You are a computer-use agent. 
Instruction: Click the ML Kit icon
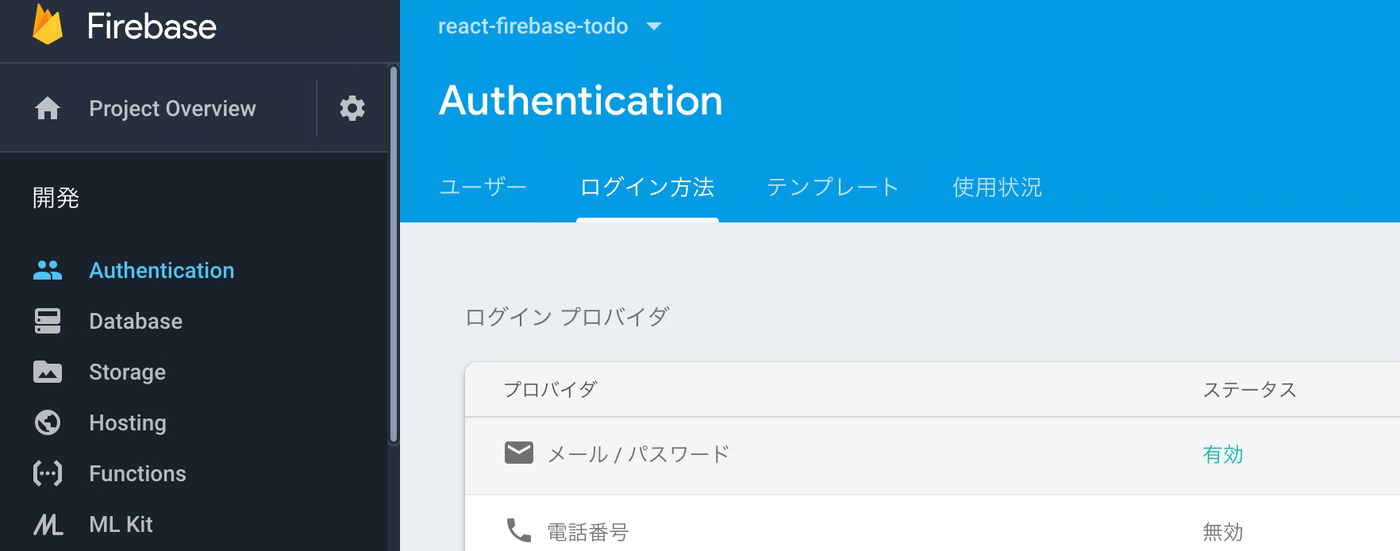pyautogui.click(x=47, y=525)
